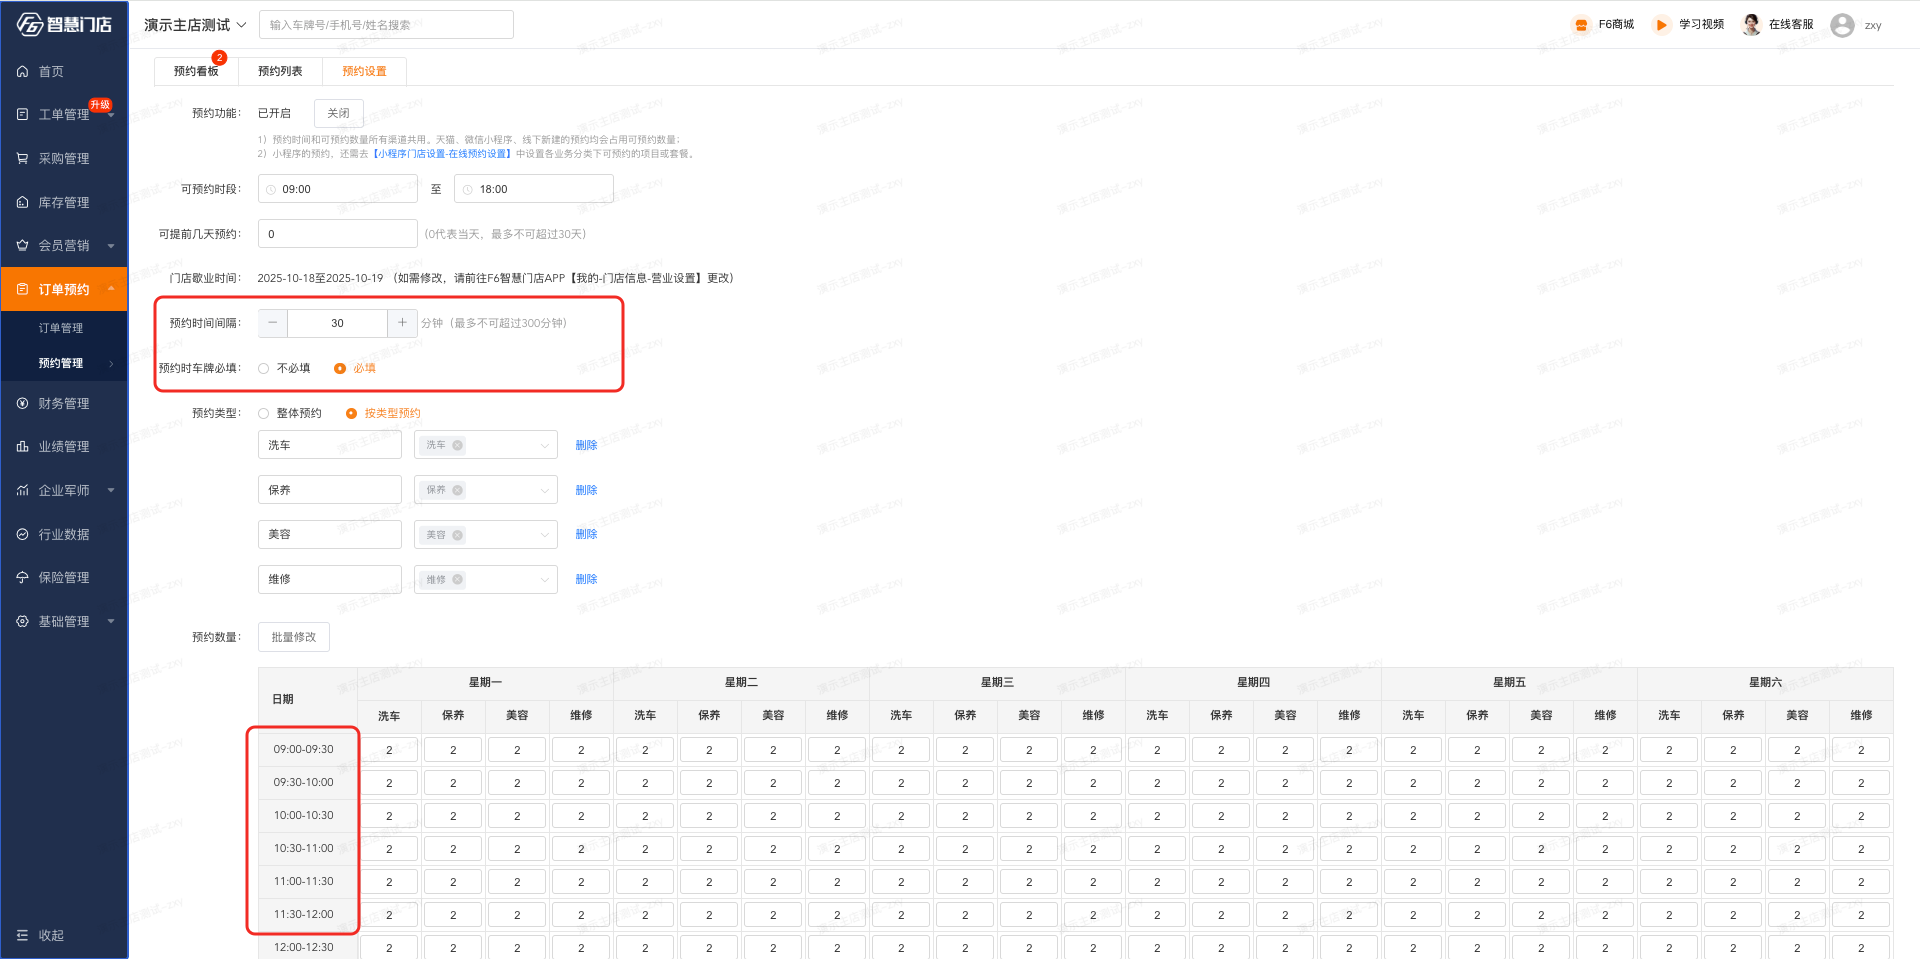Open the 预约看板 tab
This screenshot has width=1920, height=959.
pos(196,71)
